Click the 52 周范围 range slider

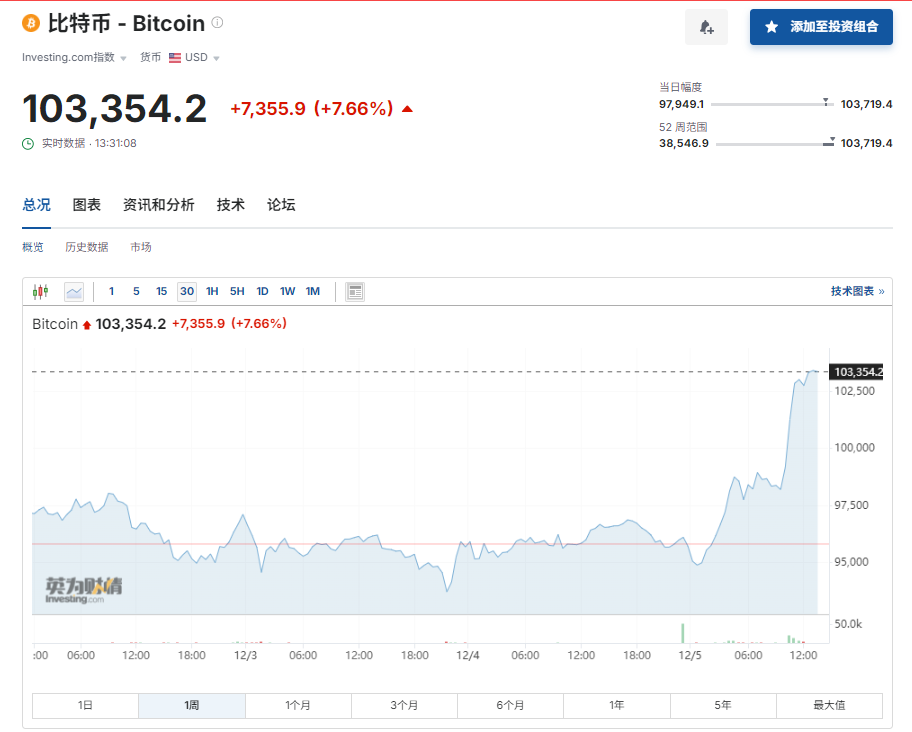(775, 144)
